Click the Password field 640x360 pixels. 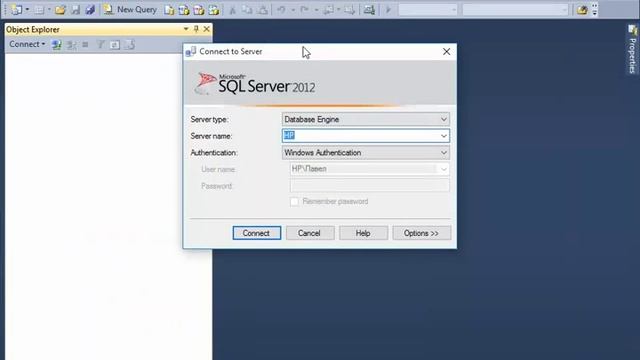pyautogui.click(x=369, y=186)
